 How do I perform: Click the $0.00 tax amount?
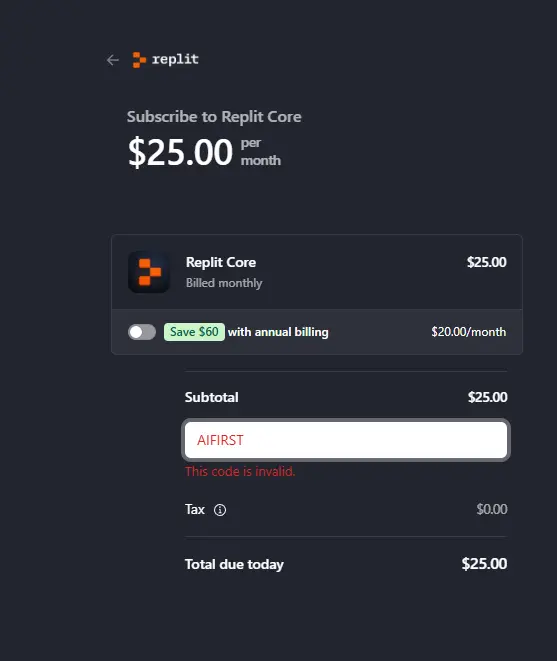(x=492, y=509)
